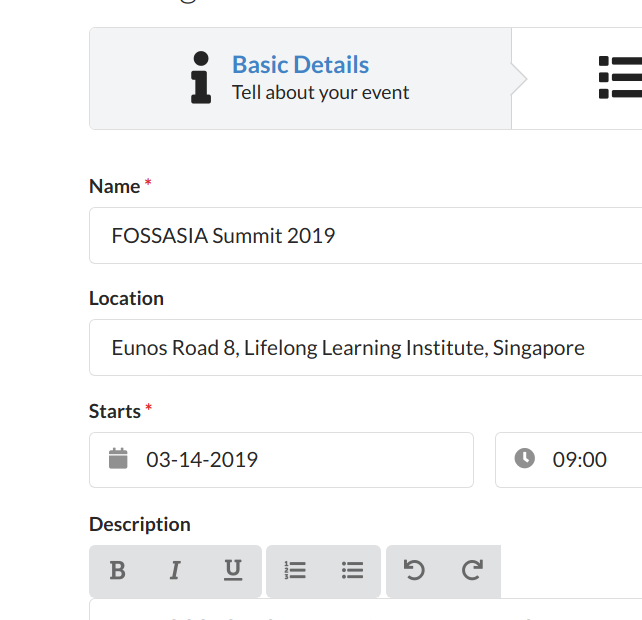Toggle italic formatting in Description editor
The image size is (642, 620).
[x=175, y=570]
